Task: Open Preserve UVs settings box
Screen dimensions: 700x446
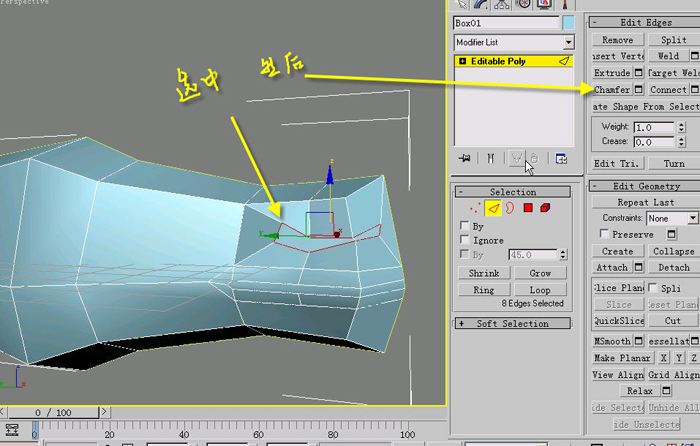Action: (x=671, y=234)
